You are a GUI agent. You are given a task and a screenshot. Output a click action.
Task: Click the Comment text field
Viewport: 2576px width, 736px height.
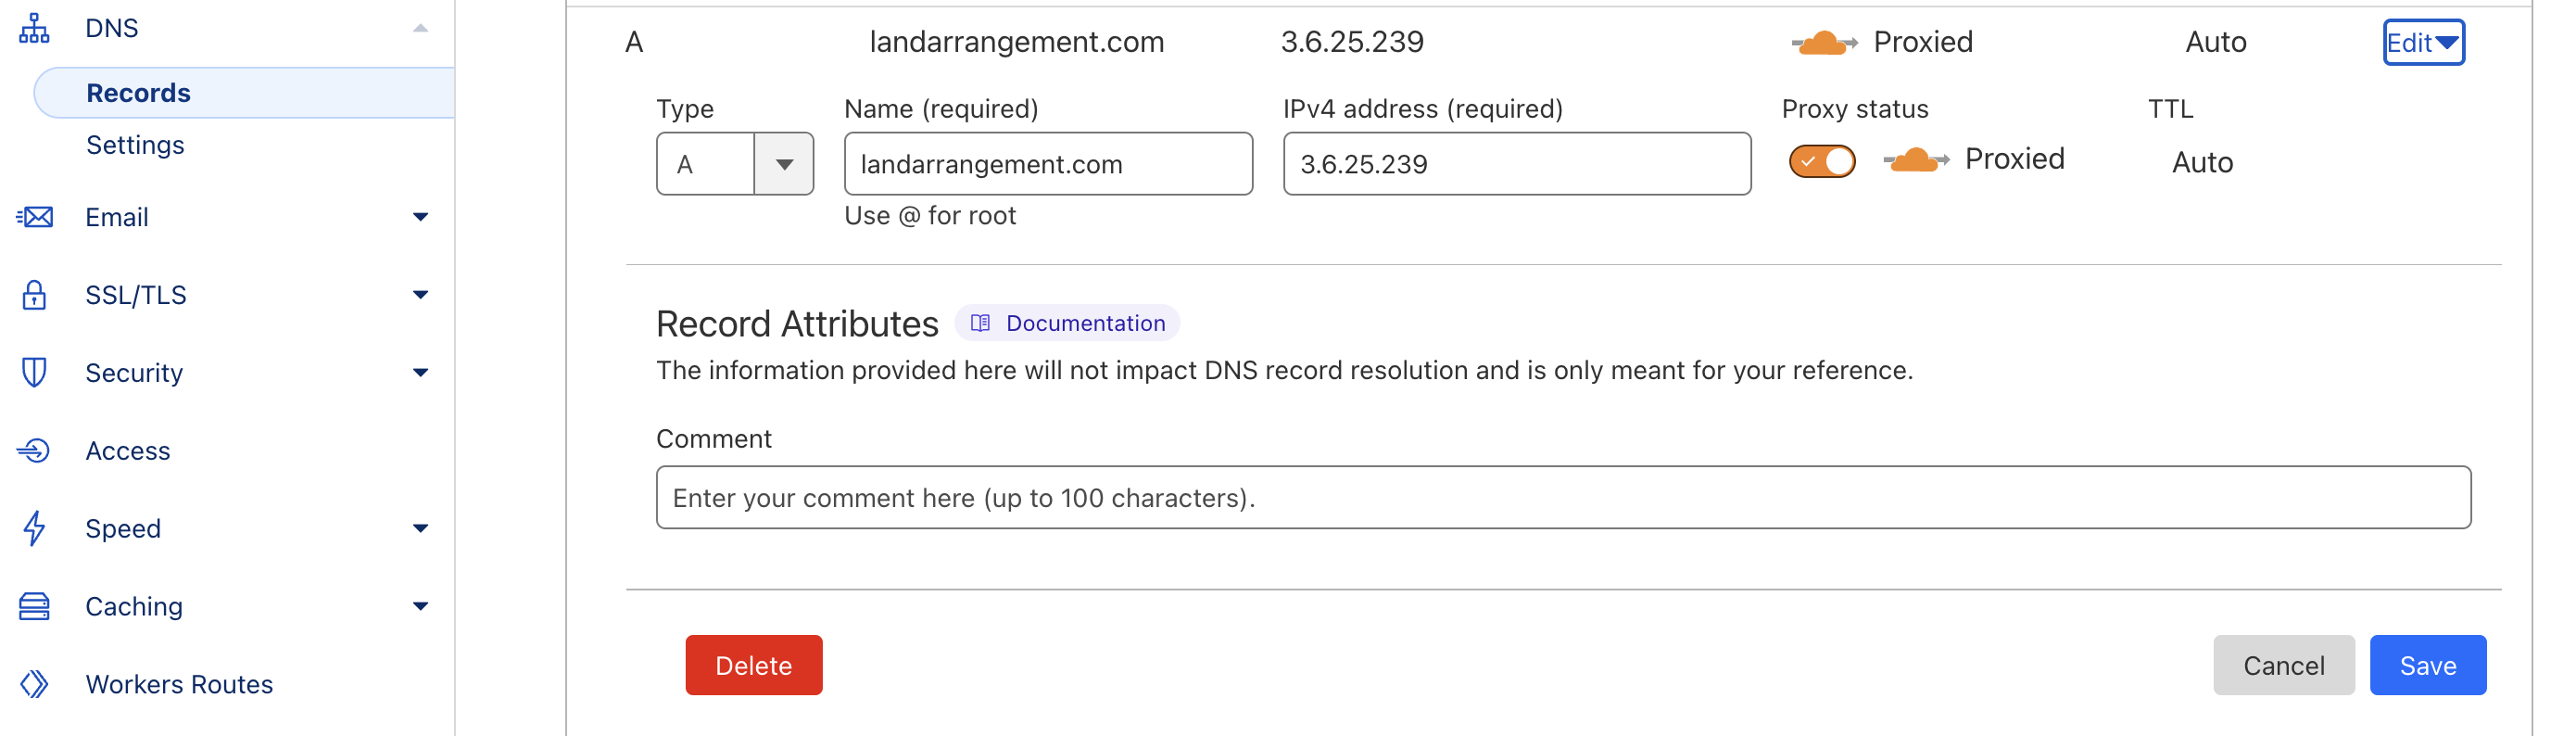tap(1562, 497)
